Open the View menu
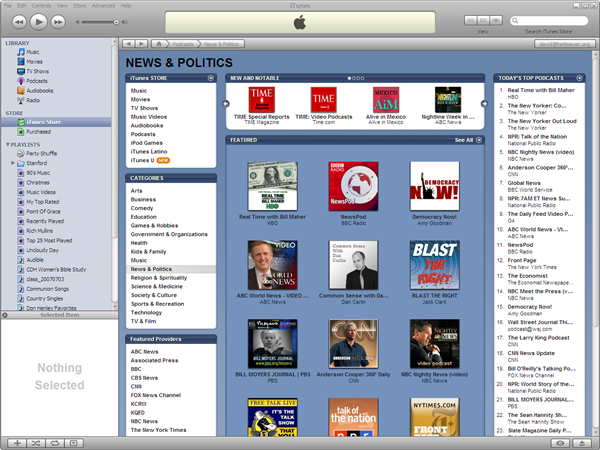Viewport: 600px width, 450px height. click(62, 6)
